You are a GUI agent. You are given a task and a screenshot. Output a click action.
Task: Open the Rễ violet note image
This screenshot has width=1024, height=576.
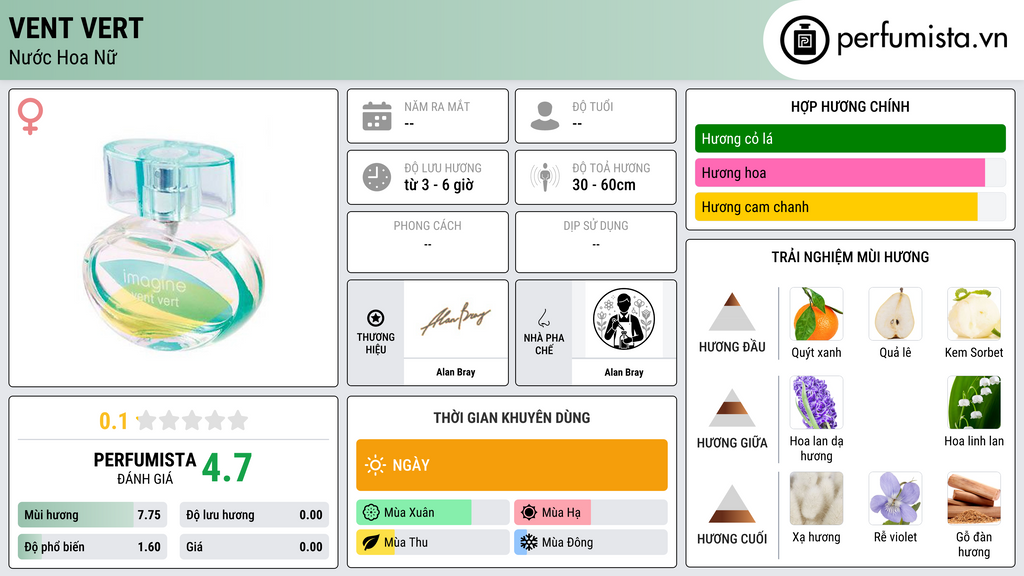(x=895, y=498)
